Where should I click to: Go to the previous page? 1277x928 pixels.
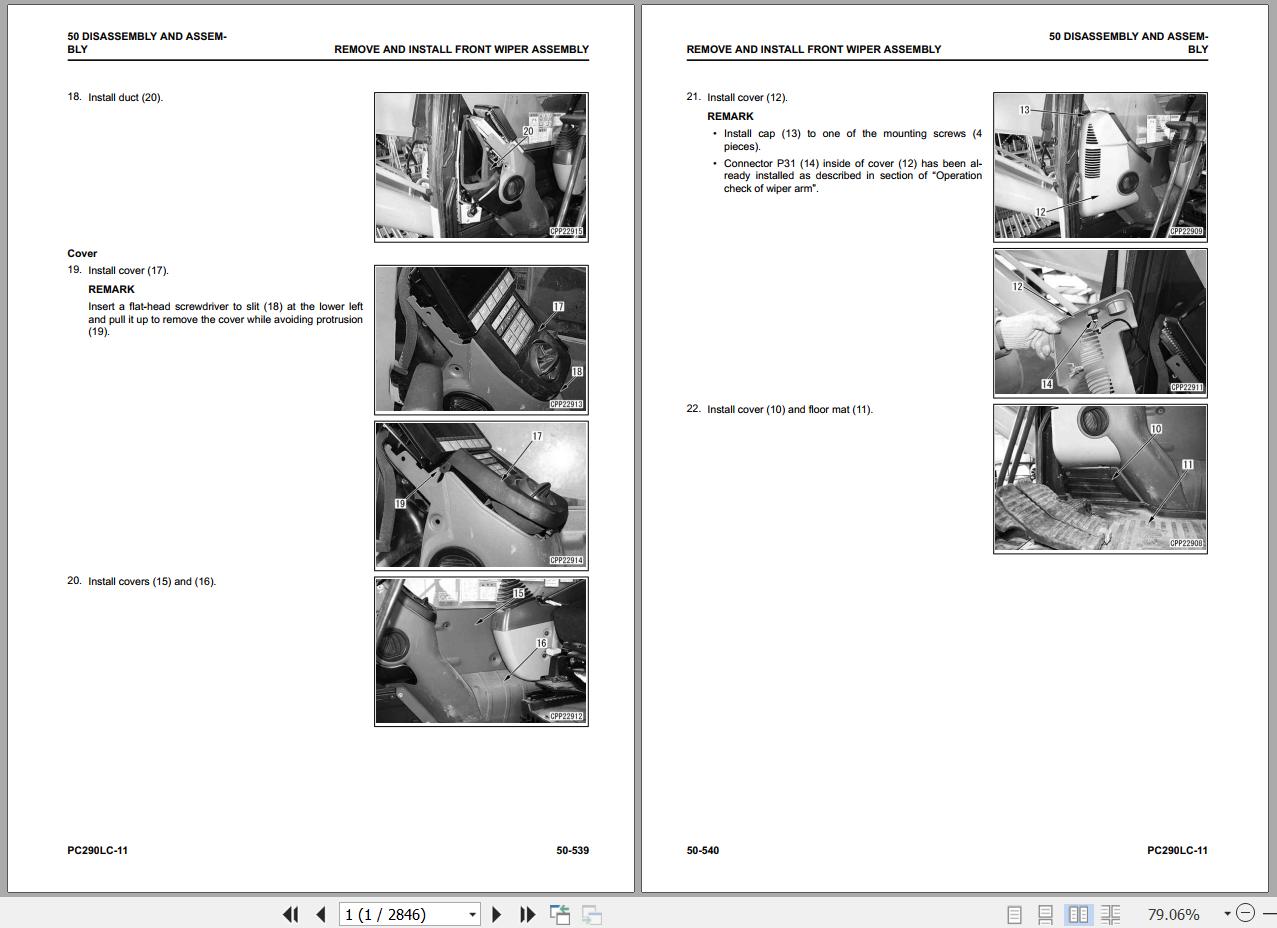pos(321,914)
